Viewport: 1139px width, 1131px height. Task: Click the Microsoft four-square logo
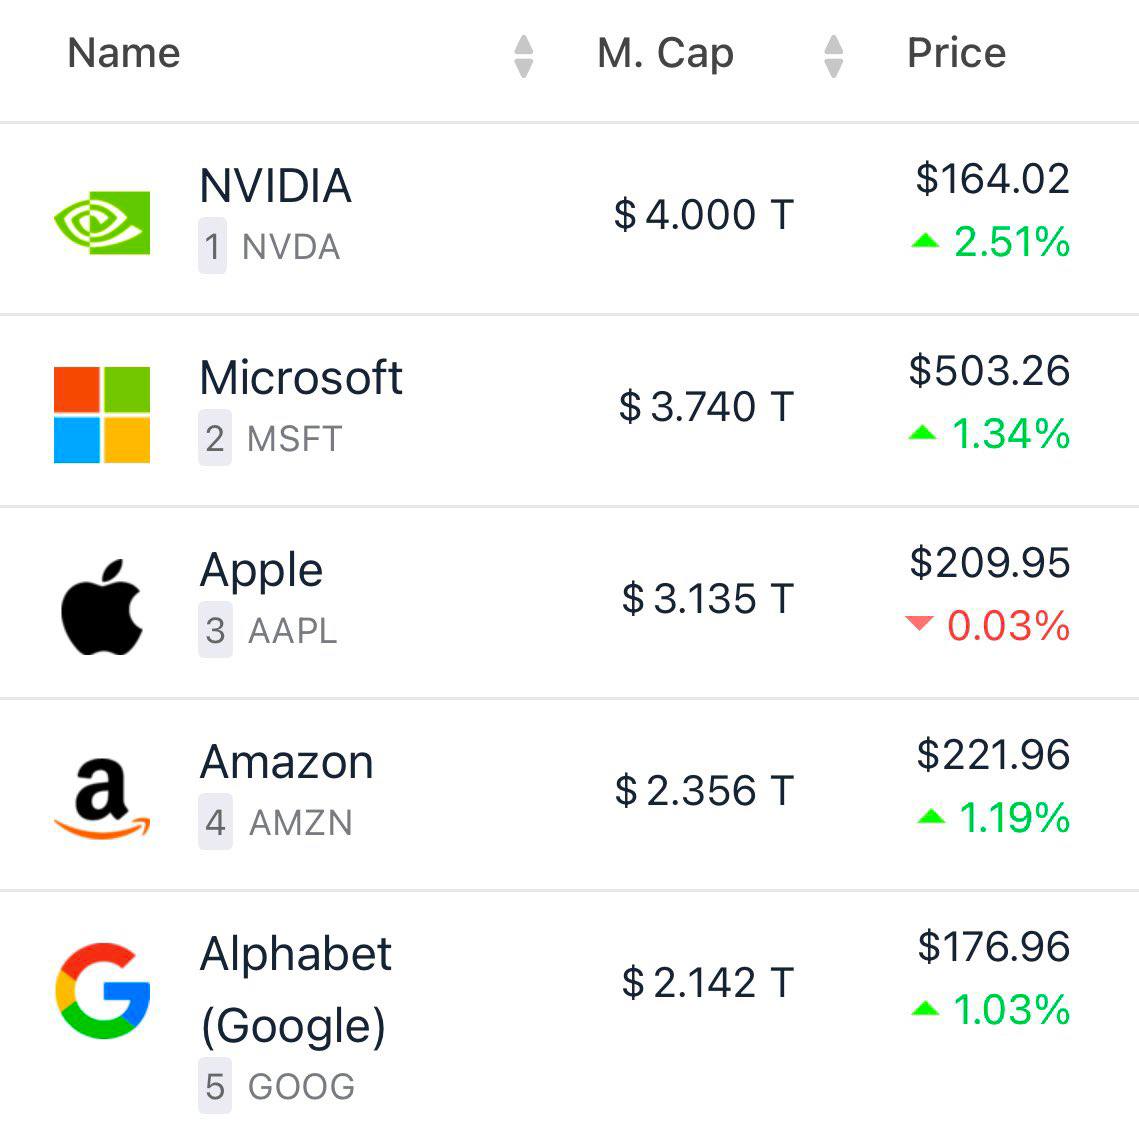(102, 415)
